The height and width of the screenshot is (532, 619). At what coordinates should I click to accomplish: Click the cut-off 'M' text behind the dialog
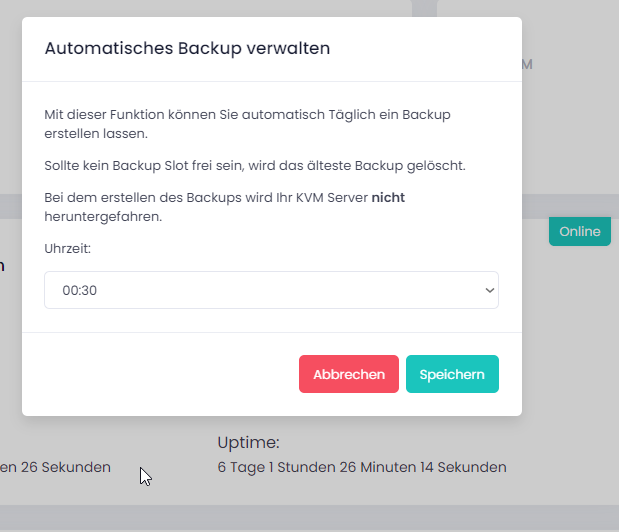click(527, 64)
